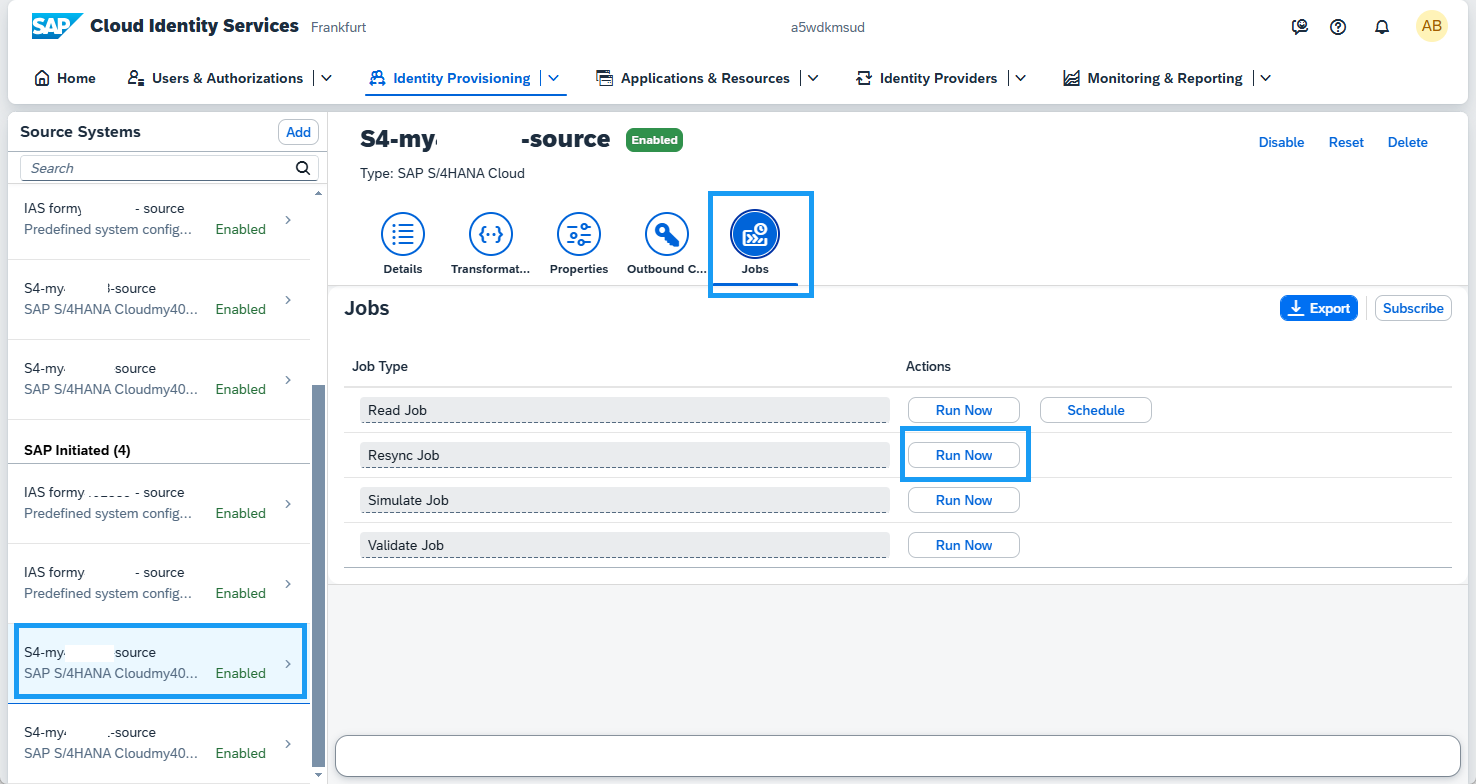Click the source list scrollbar thumb
1476x784 pixels.
pyautogui.click(x=318, y=576)
